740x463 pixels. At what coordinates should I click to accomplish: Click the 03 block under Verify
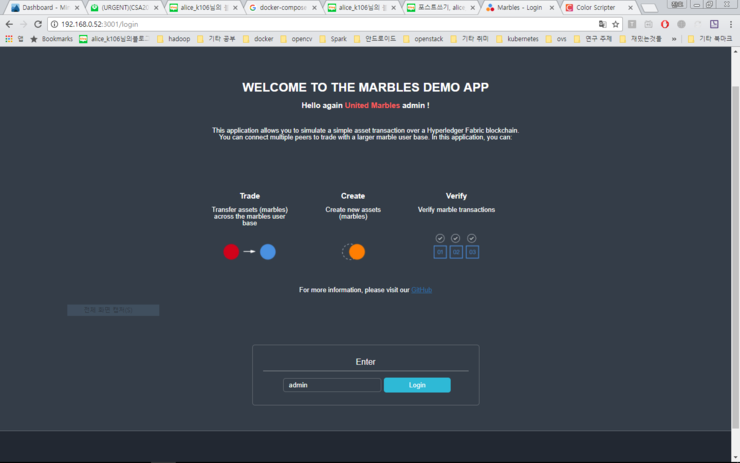472,252
